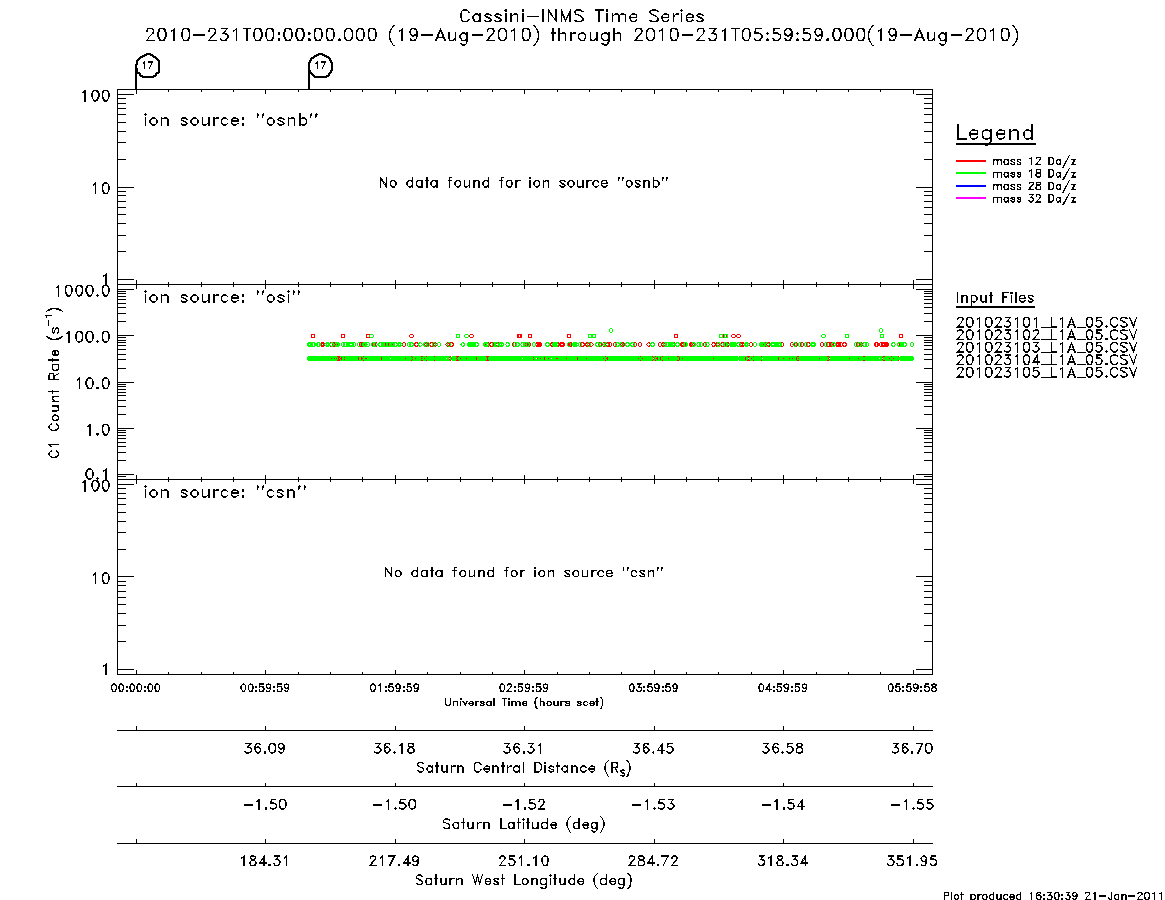The height and width of the screenshot is (900, 1165).
Task: Click the "mass 18 Da/z" legend label
Action: pos(1034,174)
